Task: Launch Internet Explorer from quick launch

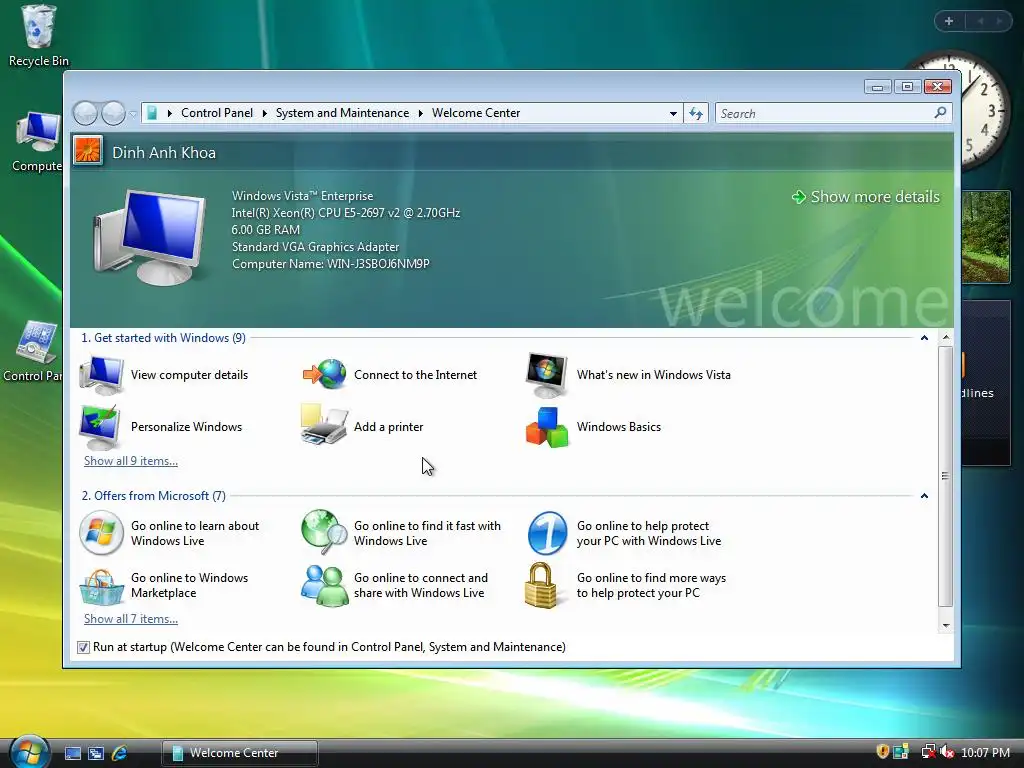Action: (120, 753)
